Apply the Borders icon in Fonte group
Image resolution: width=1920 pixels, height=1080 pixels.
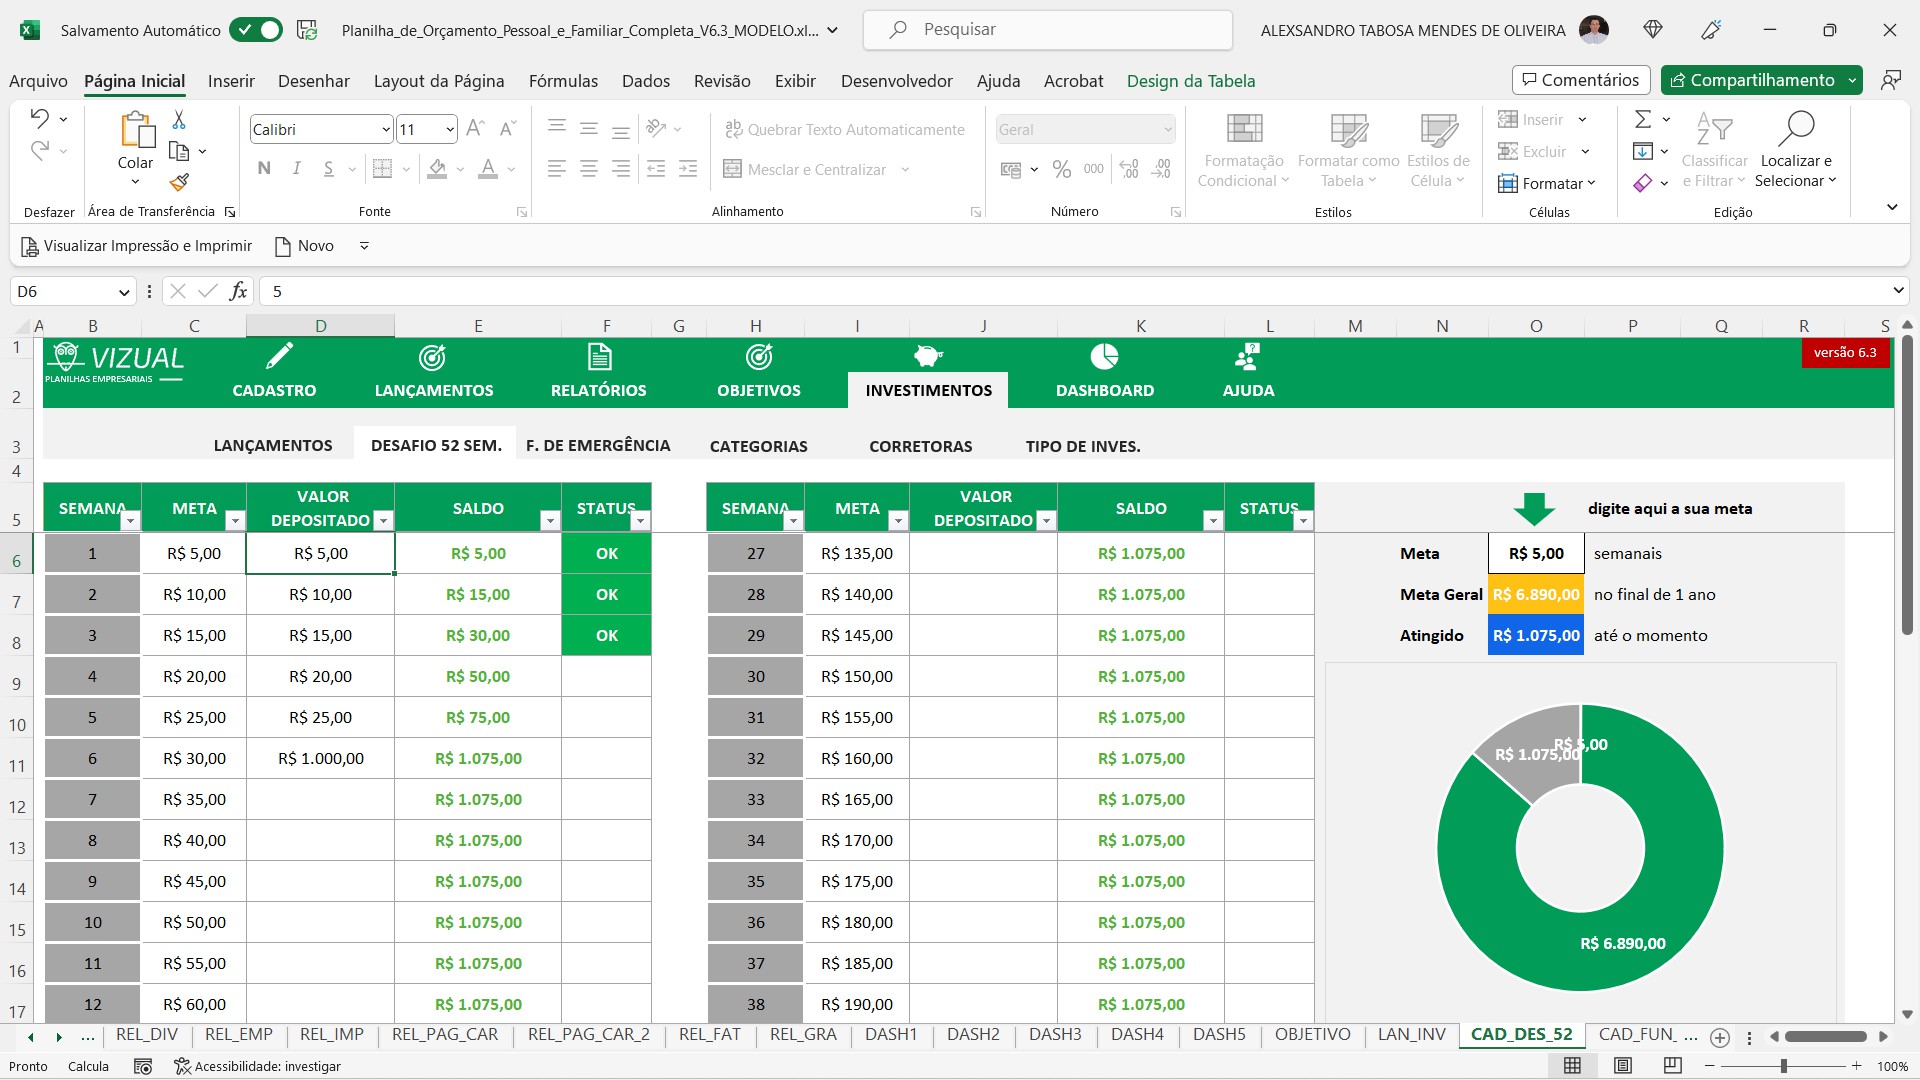tap(382, 169)
